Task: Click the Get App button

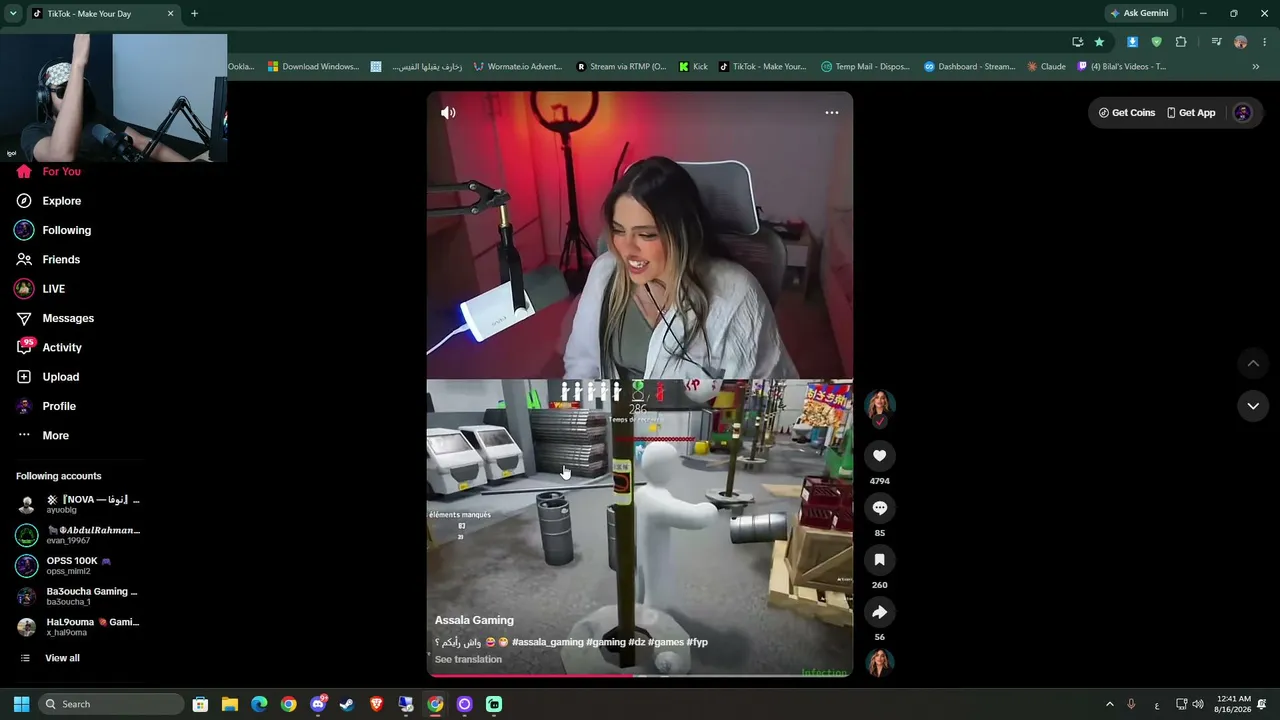Action: point(1191,113)
